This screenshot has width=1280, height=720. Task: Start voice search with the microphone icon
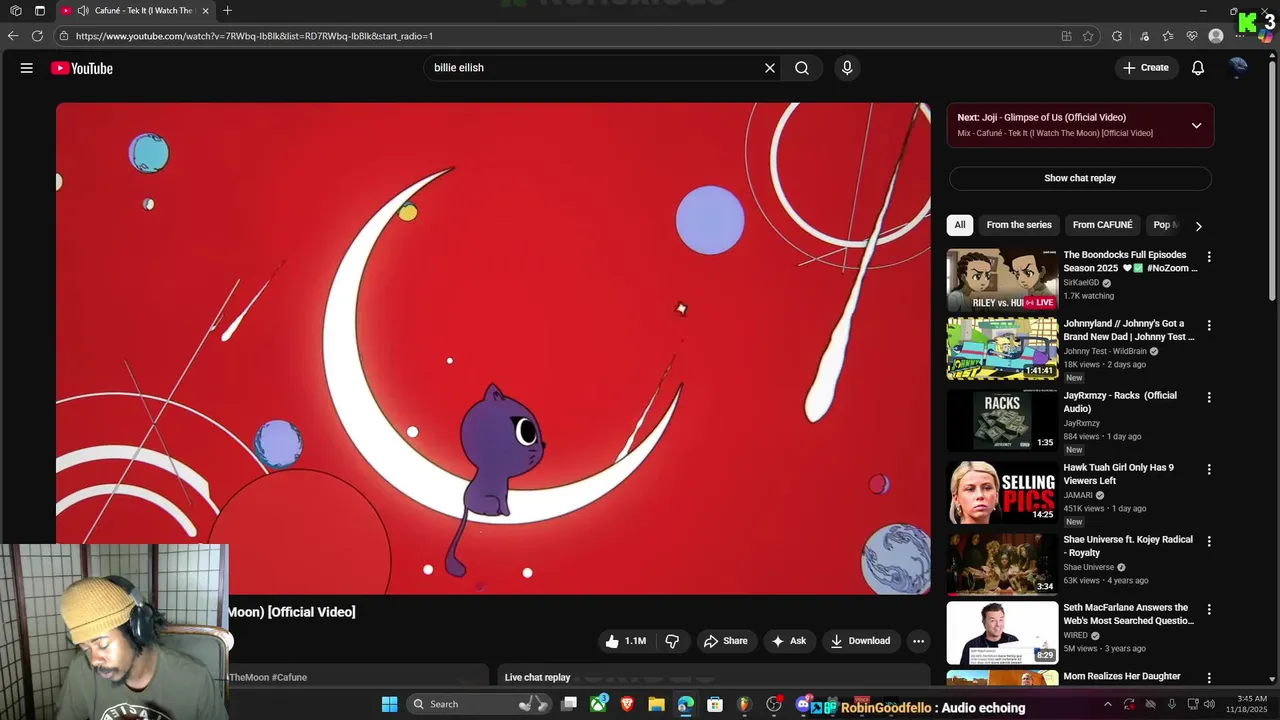[847, 68]
